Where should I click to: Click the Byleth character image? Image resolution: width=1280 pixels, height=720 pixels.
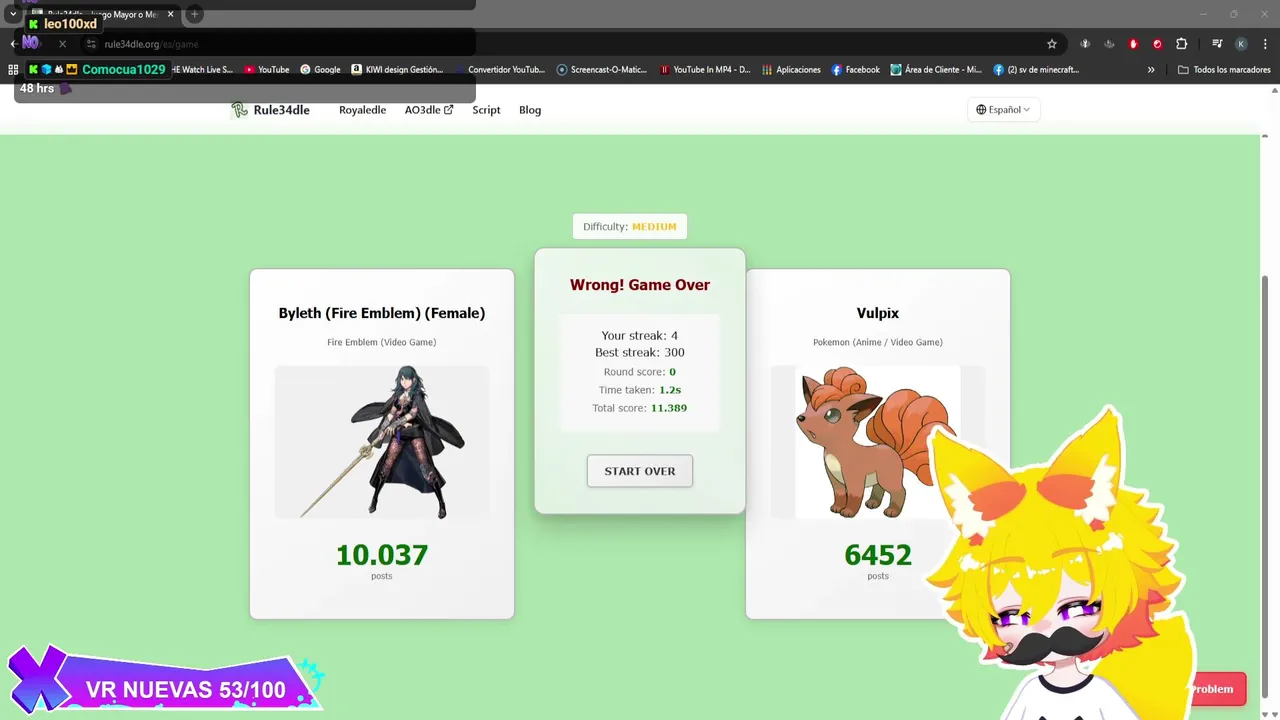pos(382,442)
